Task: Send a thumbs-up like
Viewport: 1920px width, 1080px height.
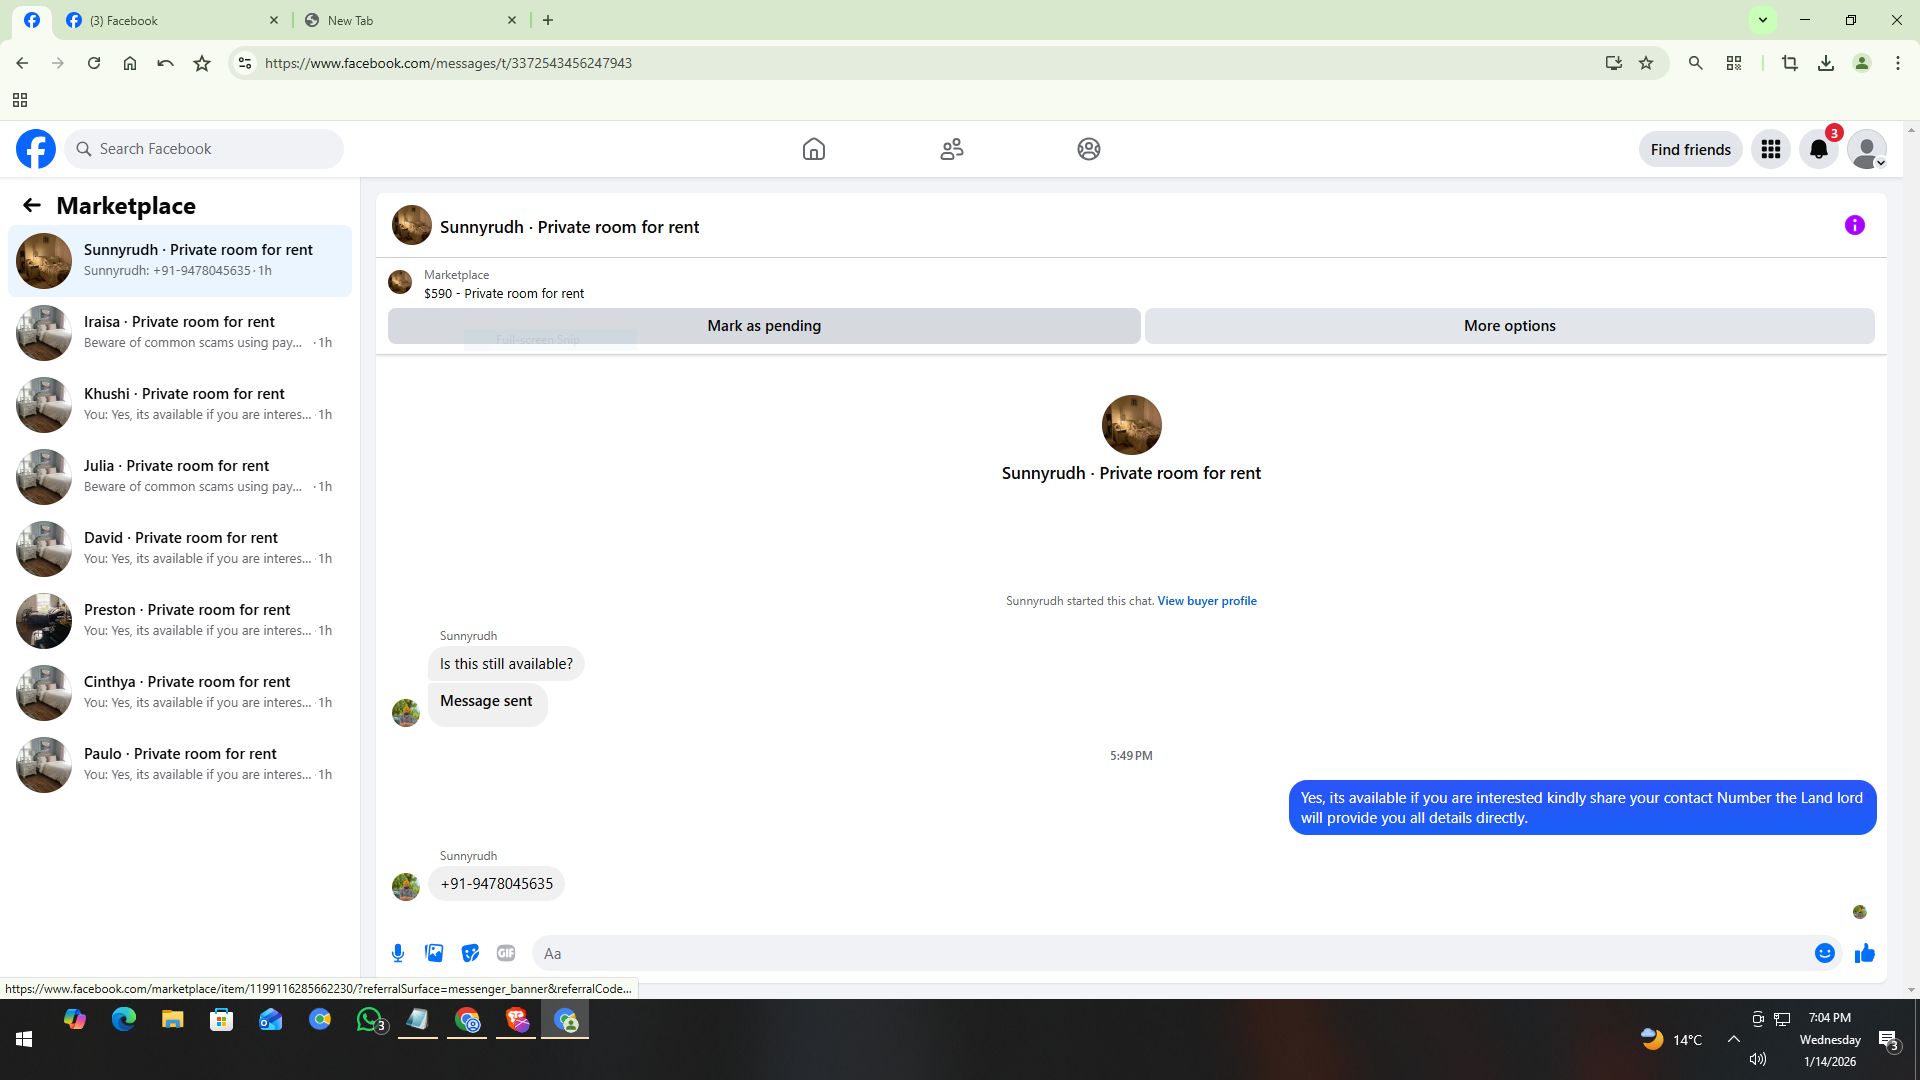Action: 1864,953
